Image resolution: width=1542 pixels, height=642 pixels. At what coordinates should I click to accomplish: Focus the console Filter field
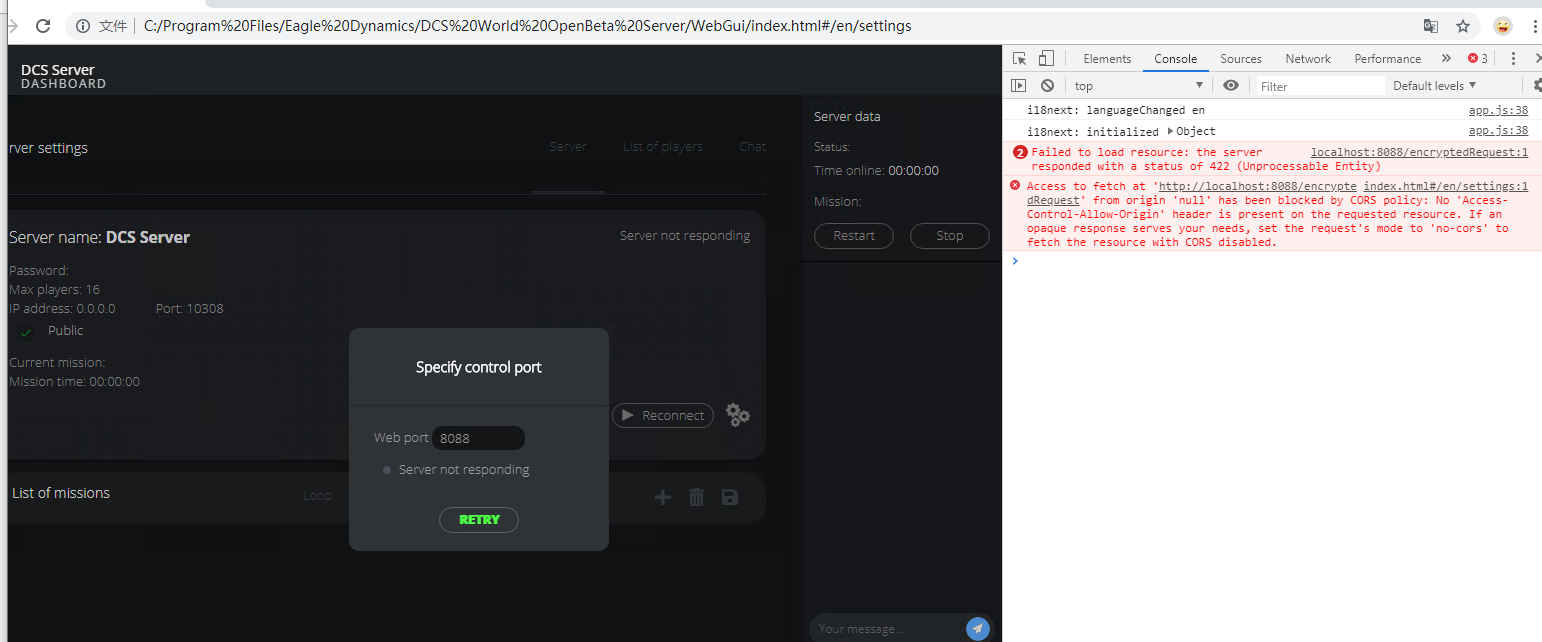click(x=1320, y=86)
